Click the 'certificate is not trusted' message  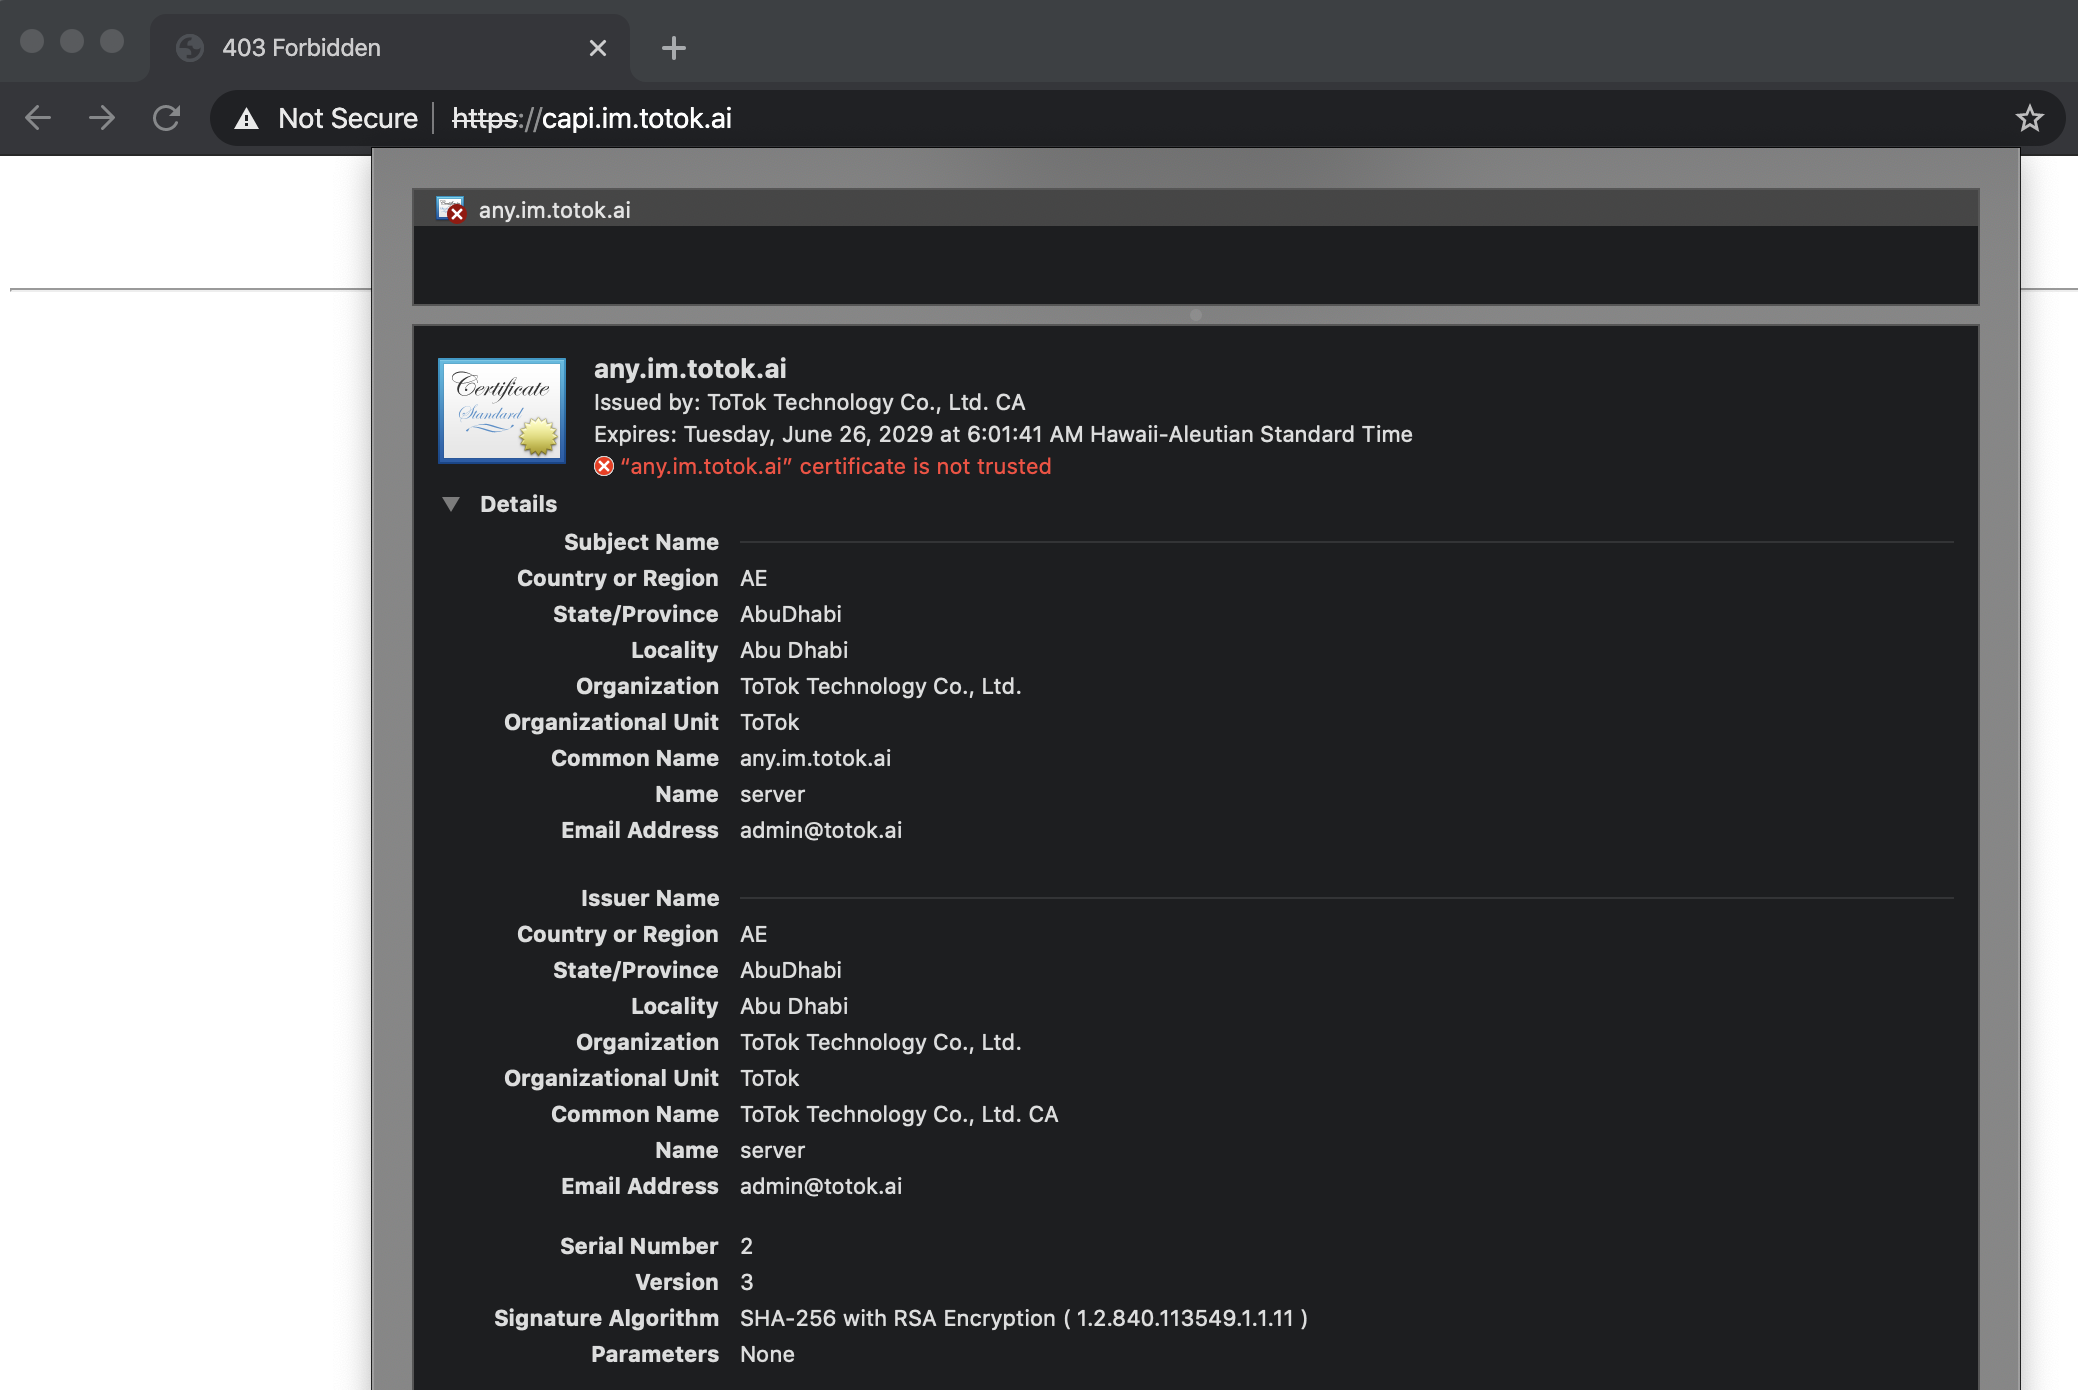point(836,466)
